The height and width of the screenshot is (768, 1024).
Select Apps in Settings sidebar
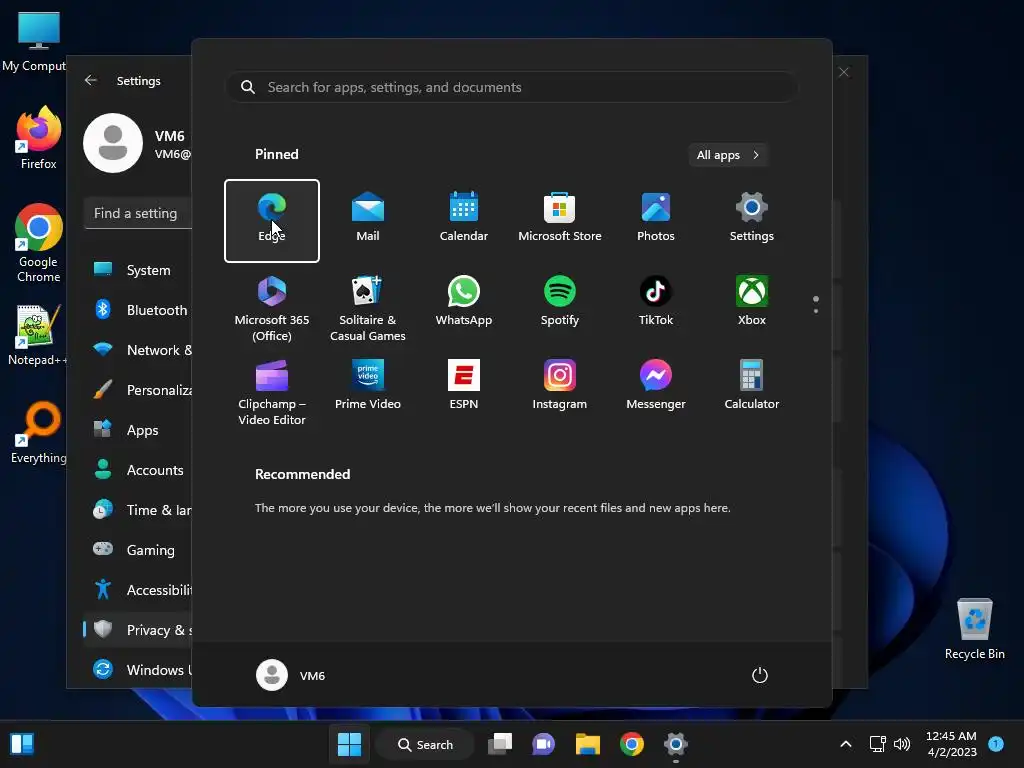pos(138,430)
